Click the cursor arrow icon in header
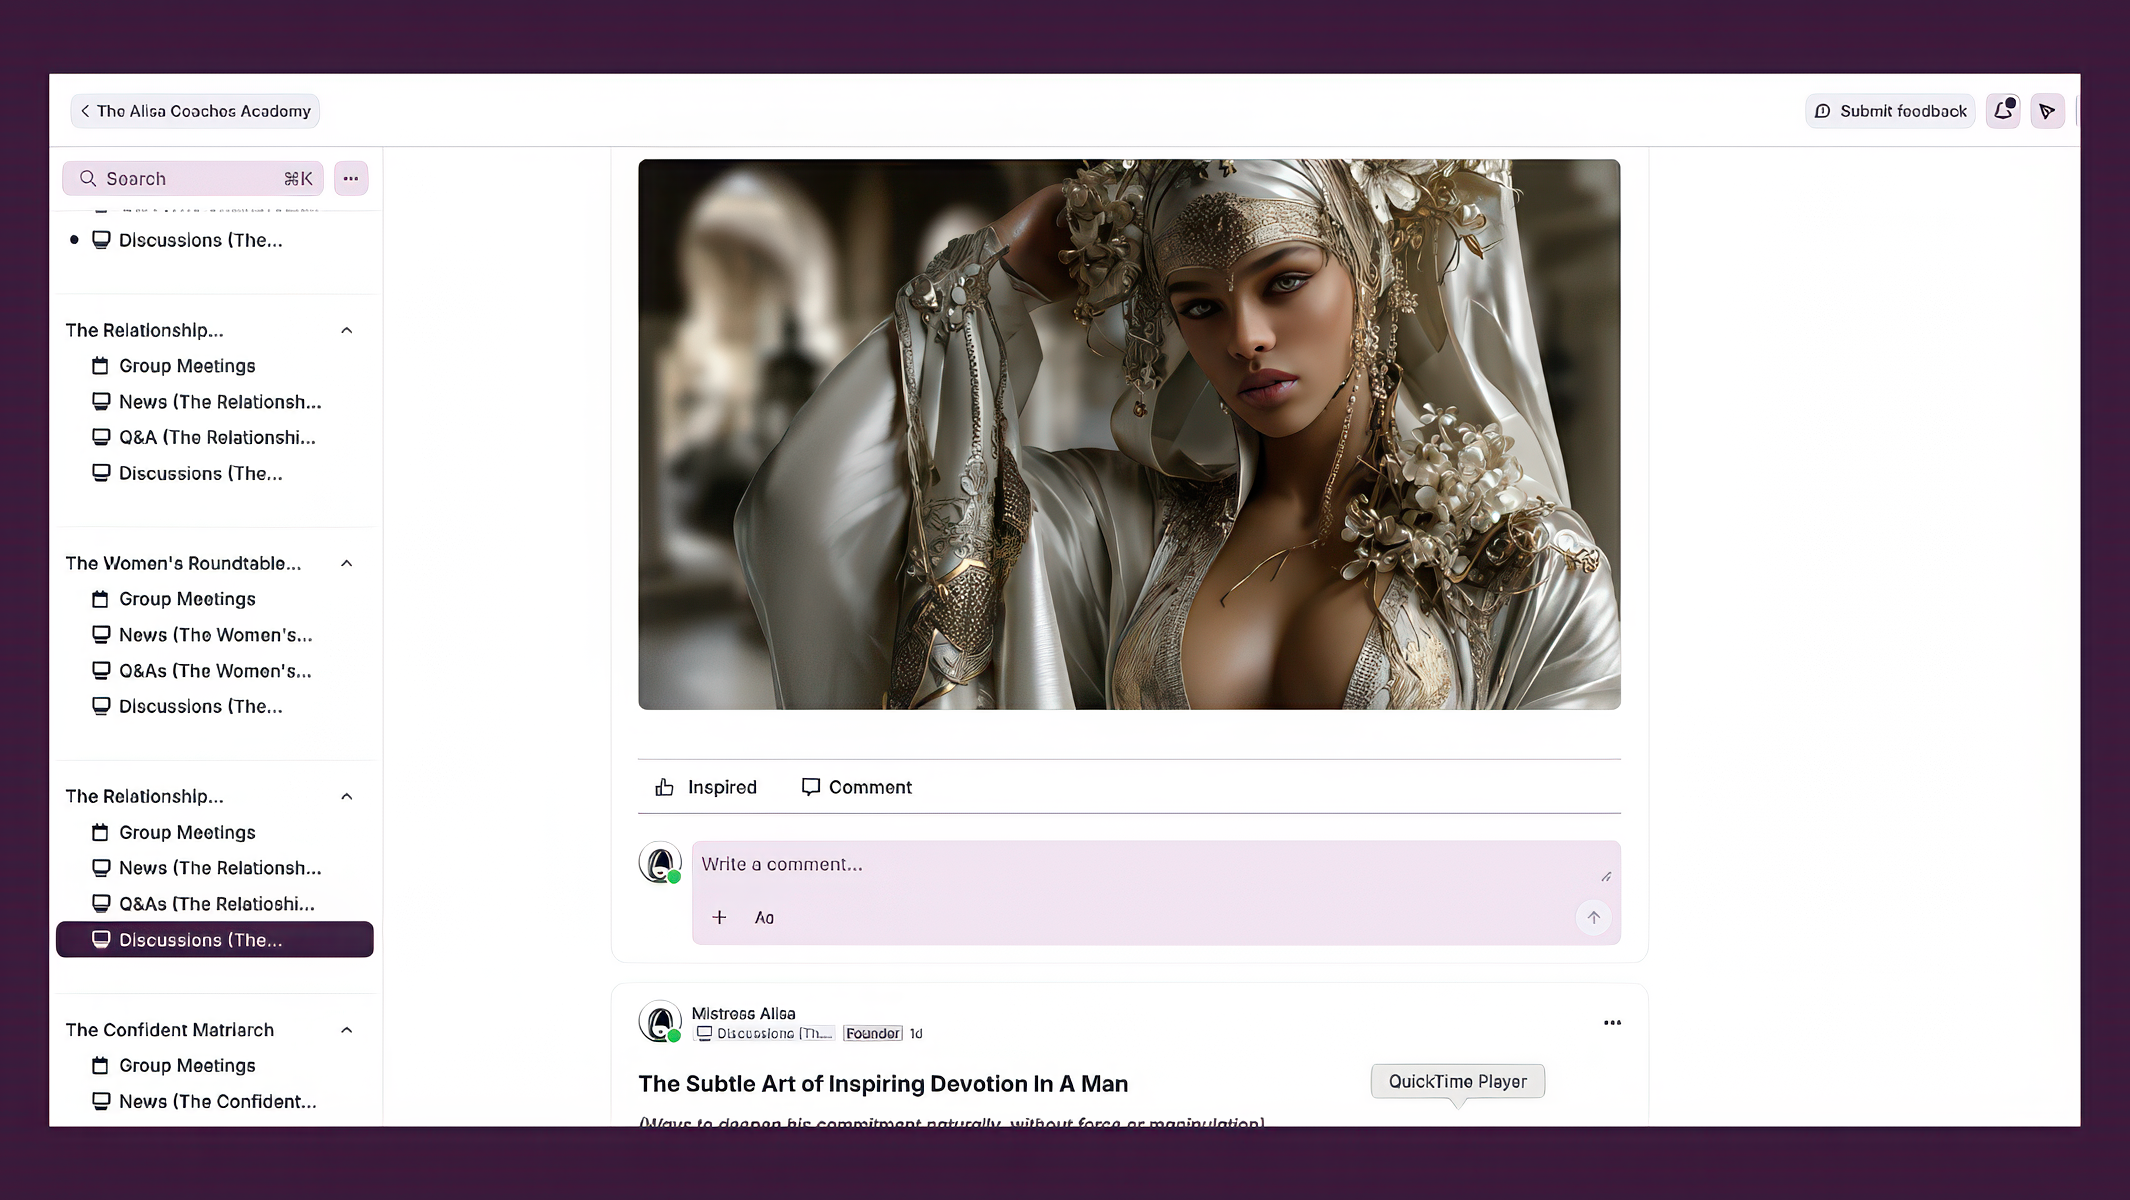Viewport: 2130px width, 1200px height. pos(2047,111)
